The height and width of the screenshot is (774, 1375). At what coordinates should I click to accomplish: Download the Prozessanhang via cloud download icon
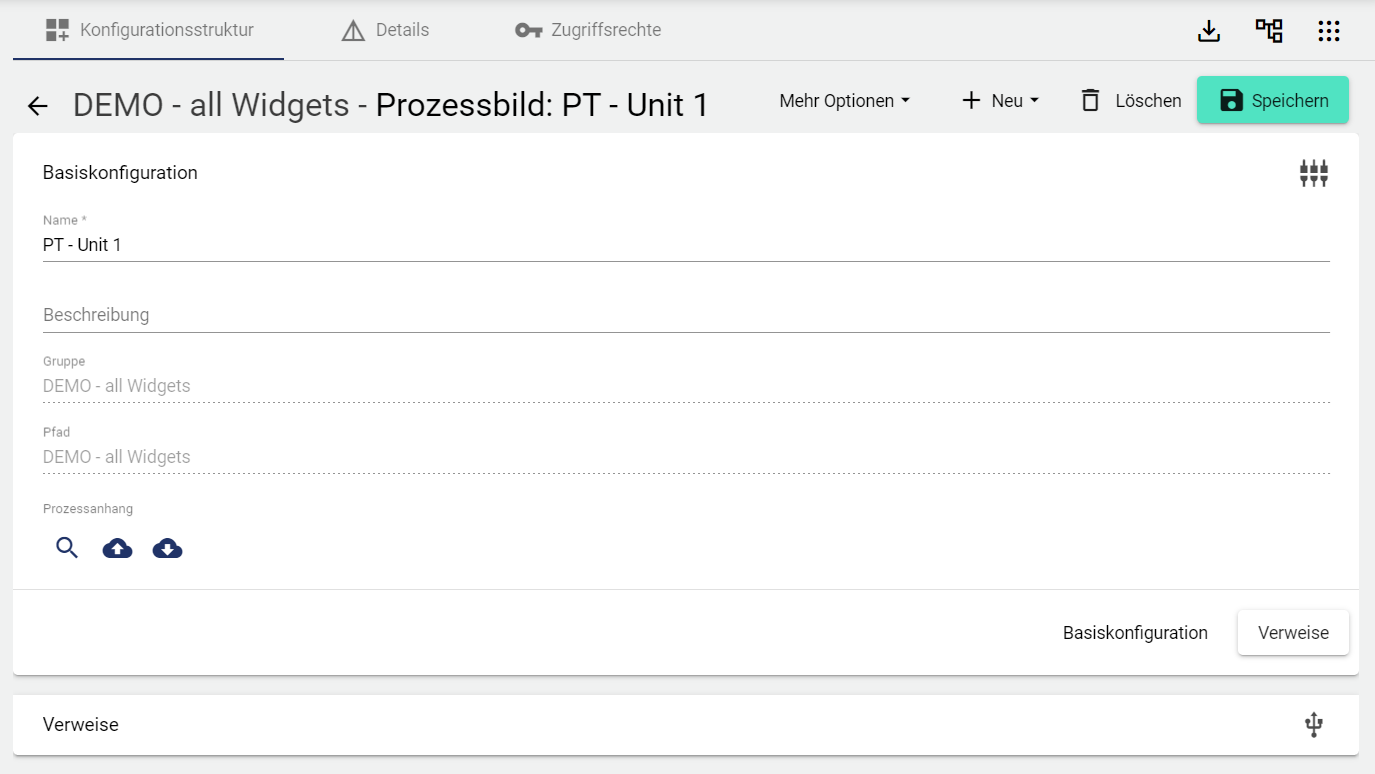click(x=168, y=548)
